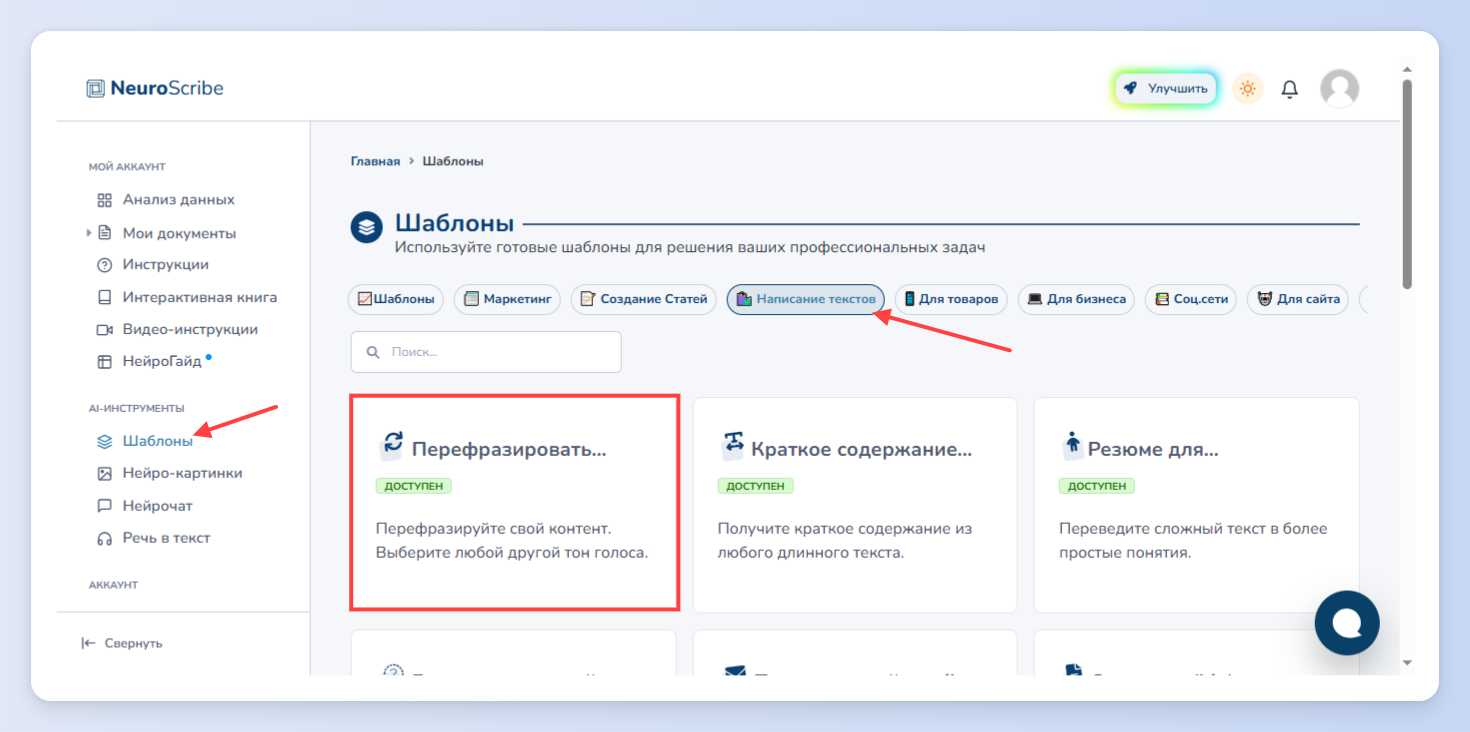This screenshot has height=732, width=1470.
Task: Click the page vertical scrollbar thumb
Action: 1407,185
